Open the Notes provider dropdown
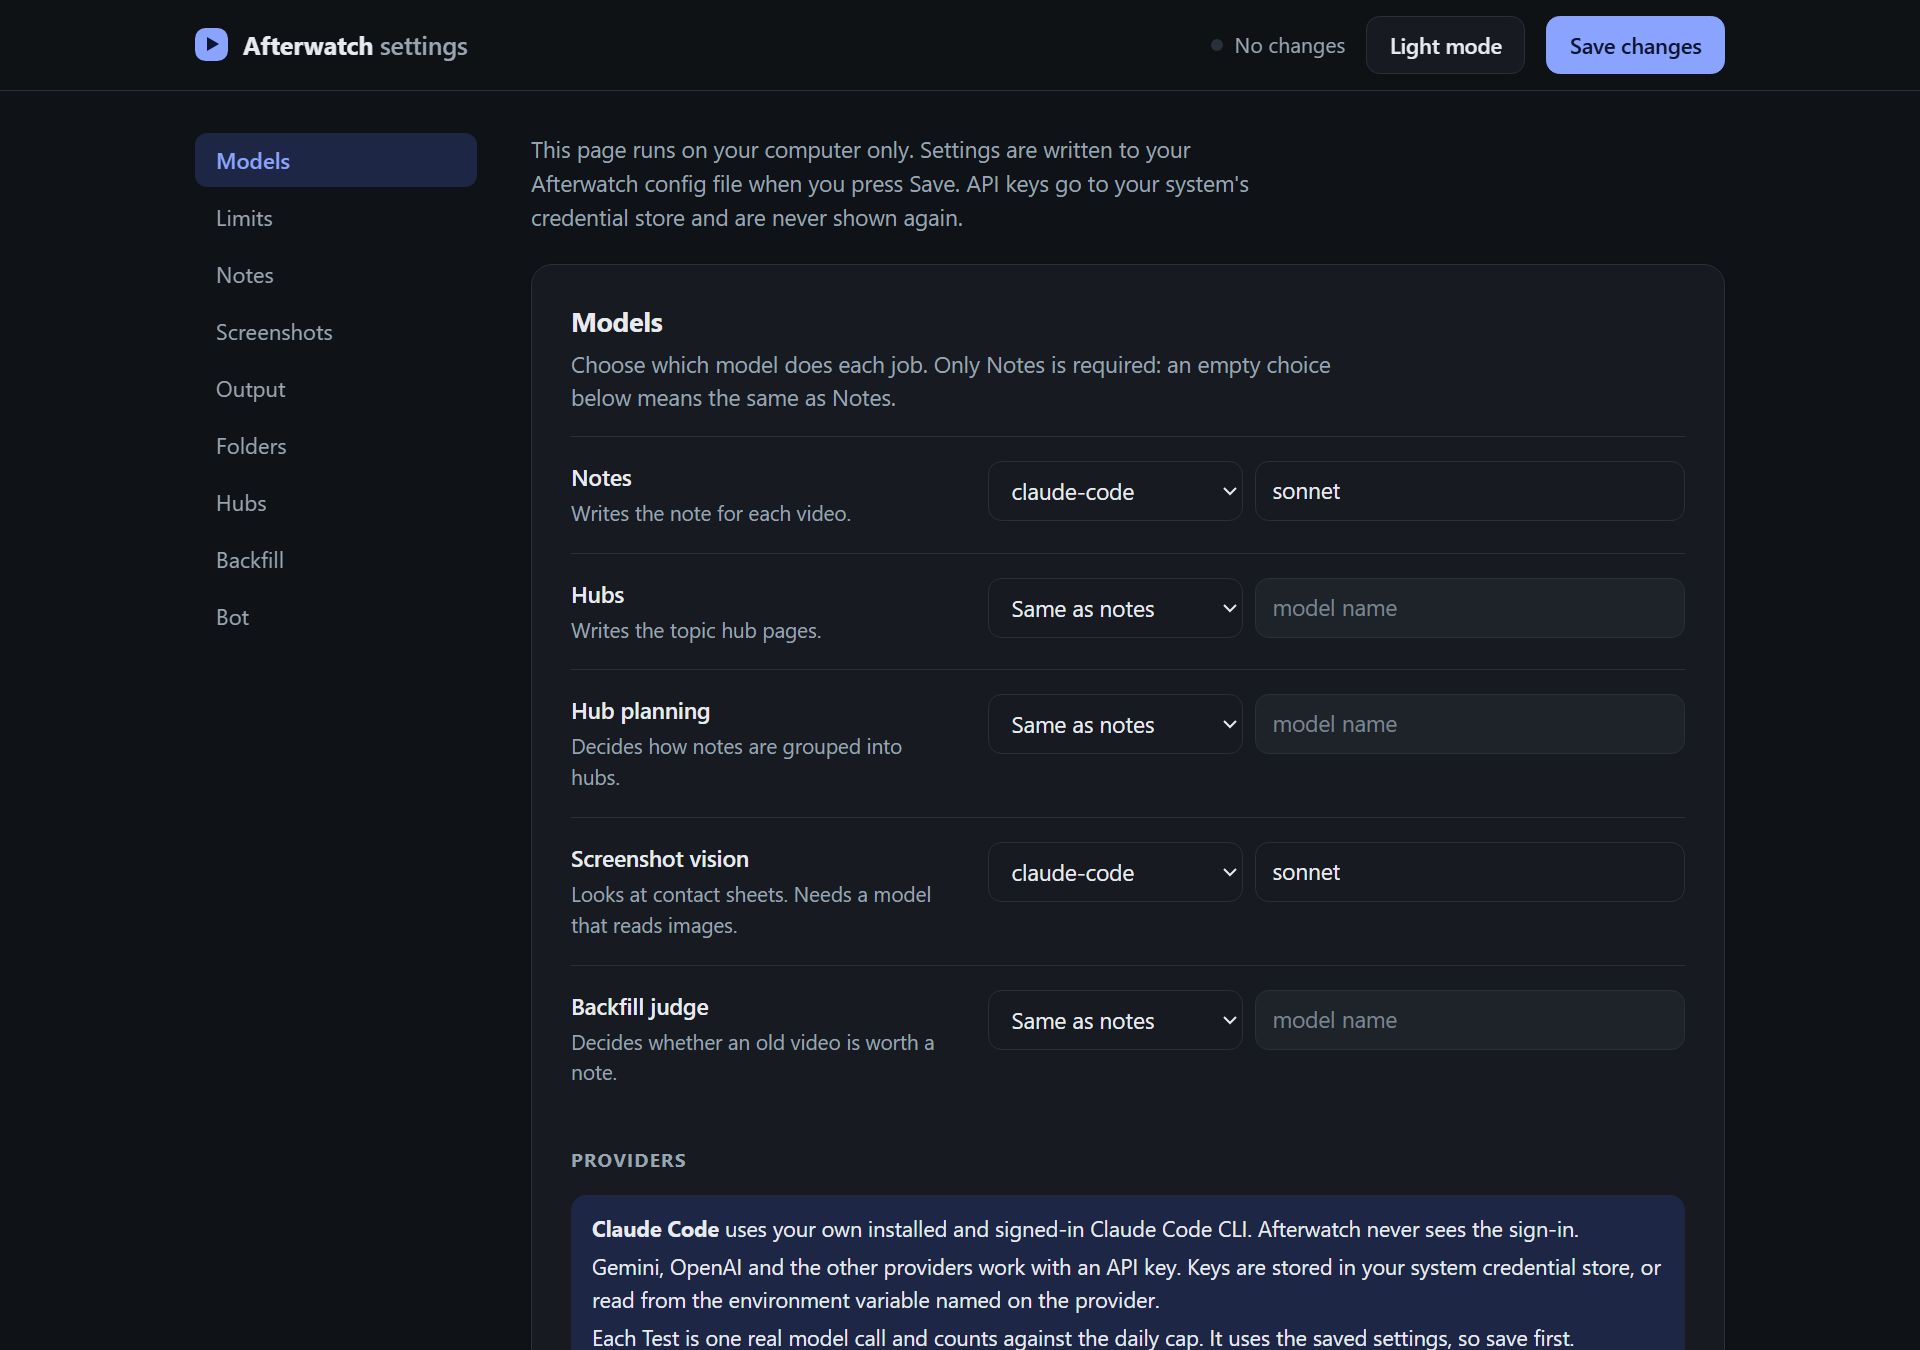Viewport: 1920px width, 1350px height. (1115, 491)
